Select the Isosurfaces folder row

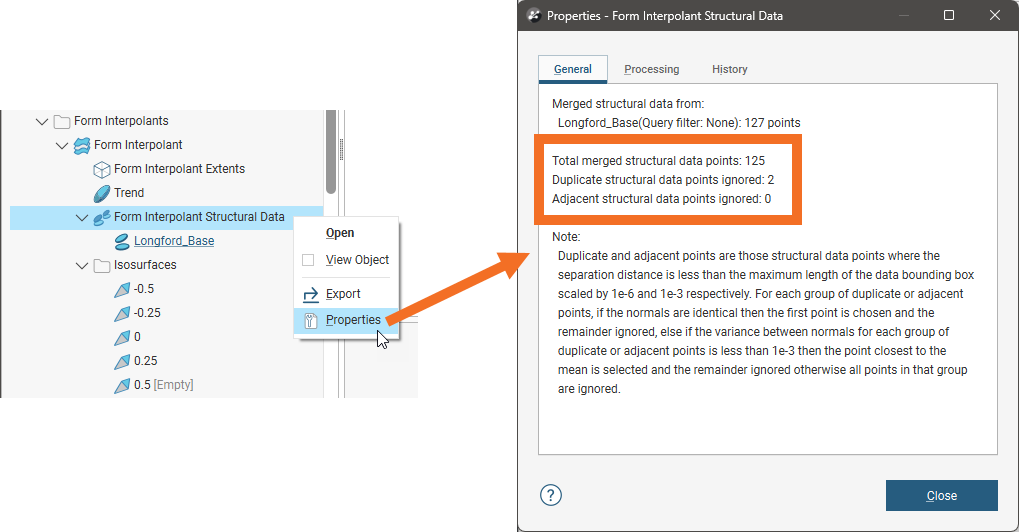click(166, 265)
